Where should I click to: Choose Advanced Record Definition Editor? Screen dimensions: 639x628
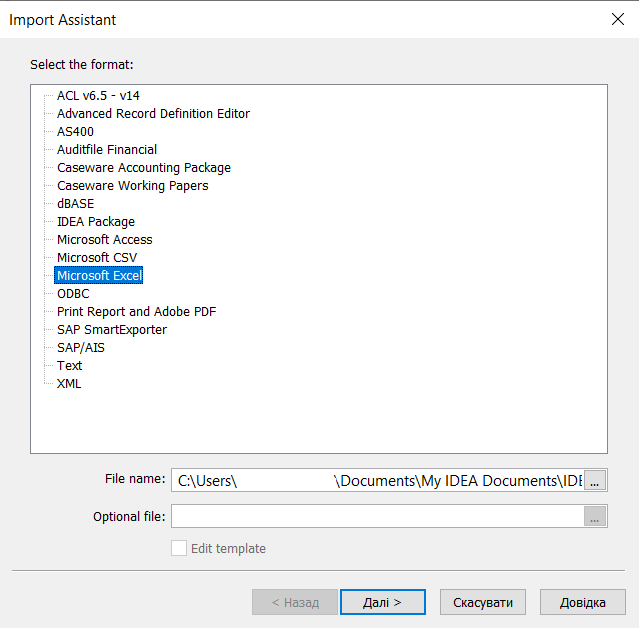(x=153, y=114)
